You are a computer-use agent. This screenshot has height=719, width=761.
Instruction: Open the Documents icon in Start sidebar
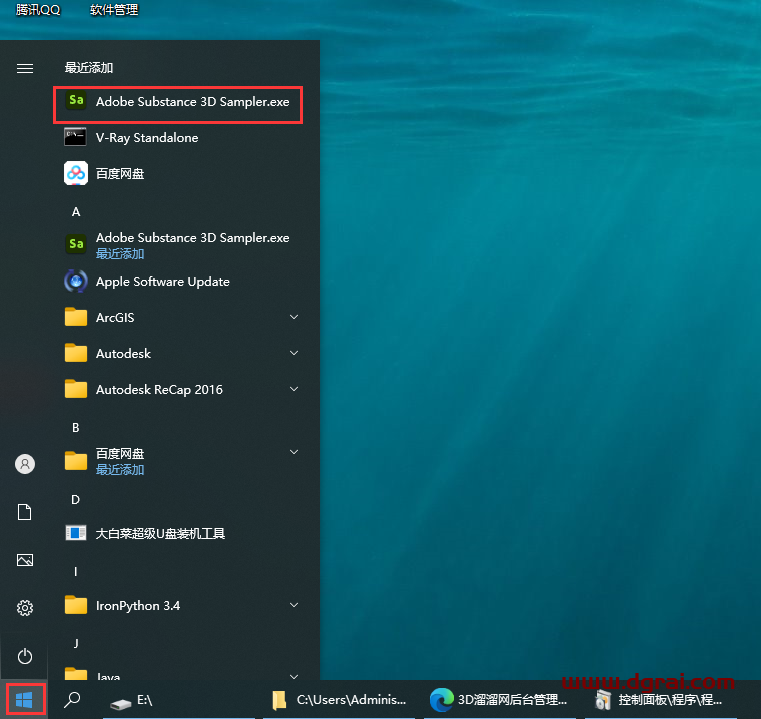pos(25,512)
